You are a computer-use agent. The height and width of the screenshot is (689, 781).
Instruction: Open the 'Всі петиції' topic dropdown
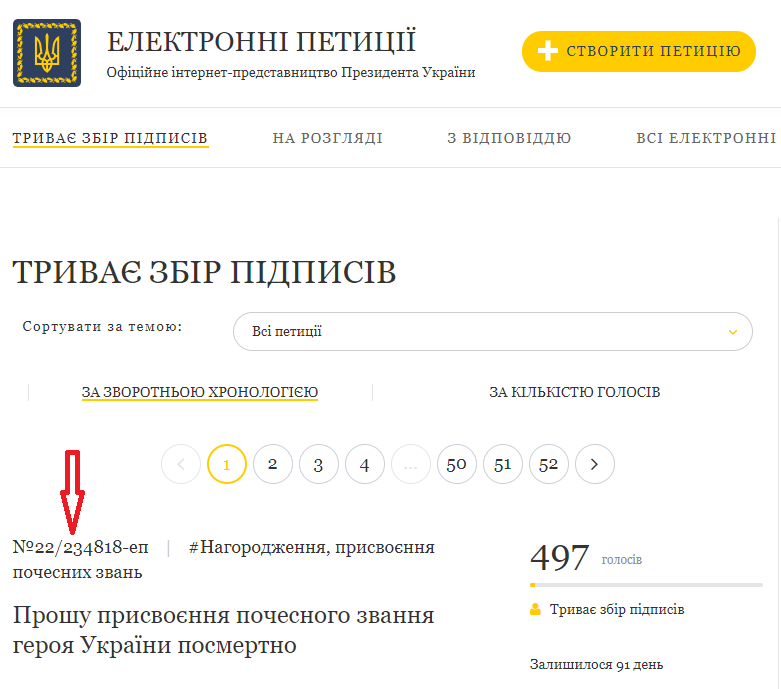tap(493, 331)
